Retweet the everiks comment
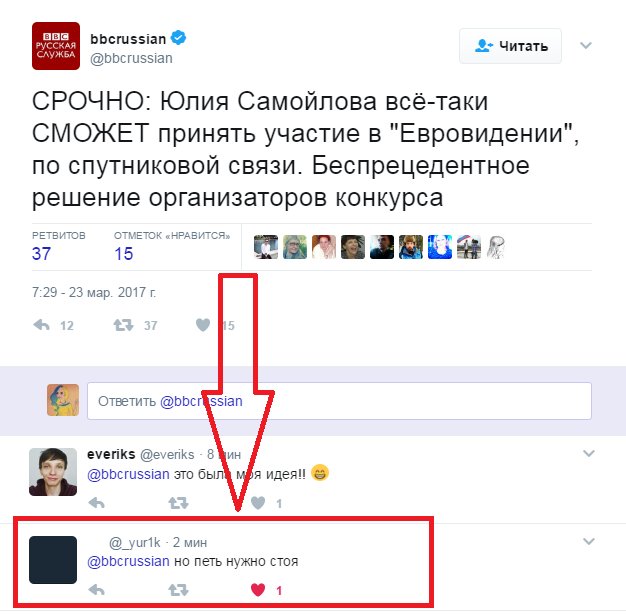The image size is (626, 614). pyautogui.click(x=178, y=503)
